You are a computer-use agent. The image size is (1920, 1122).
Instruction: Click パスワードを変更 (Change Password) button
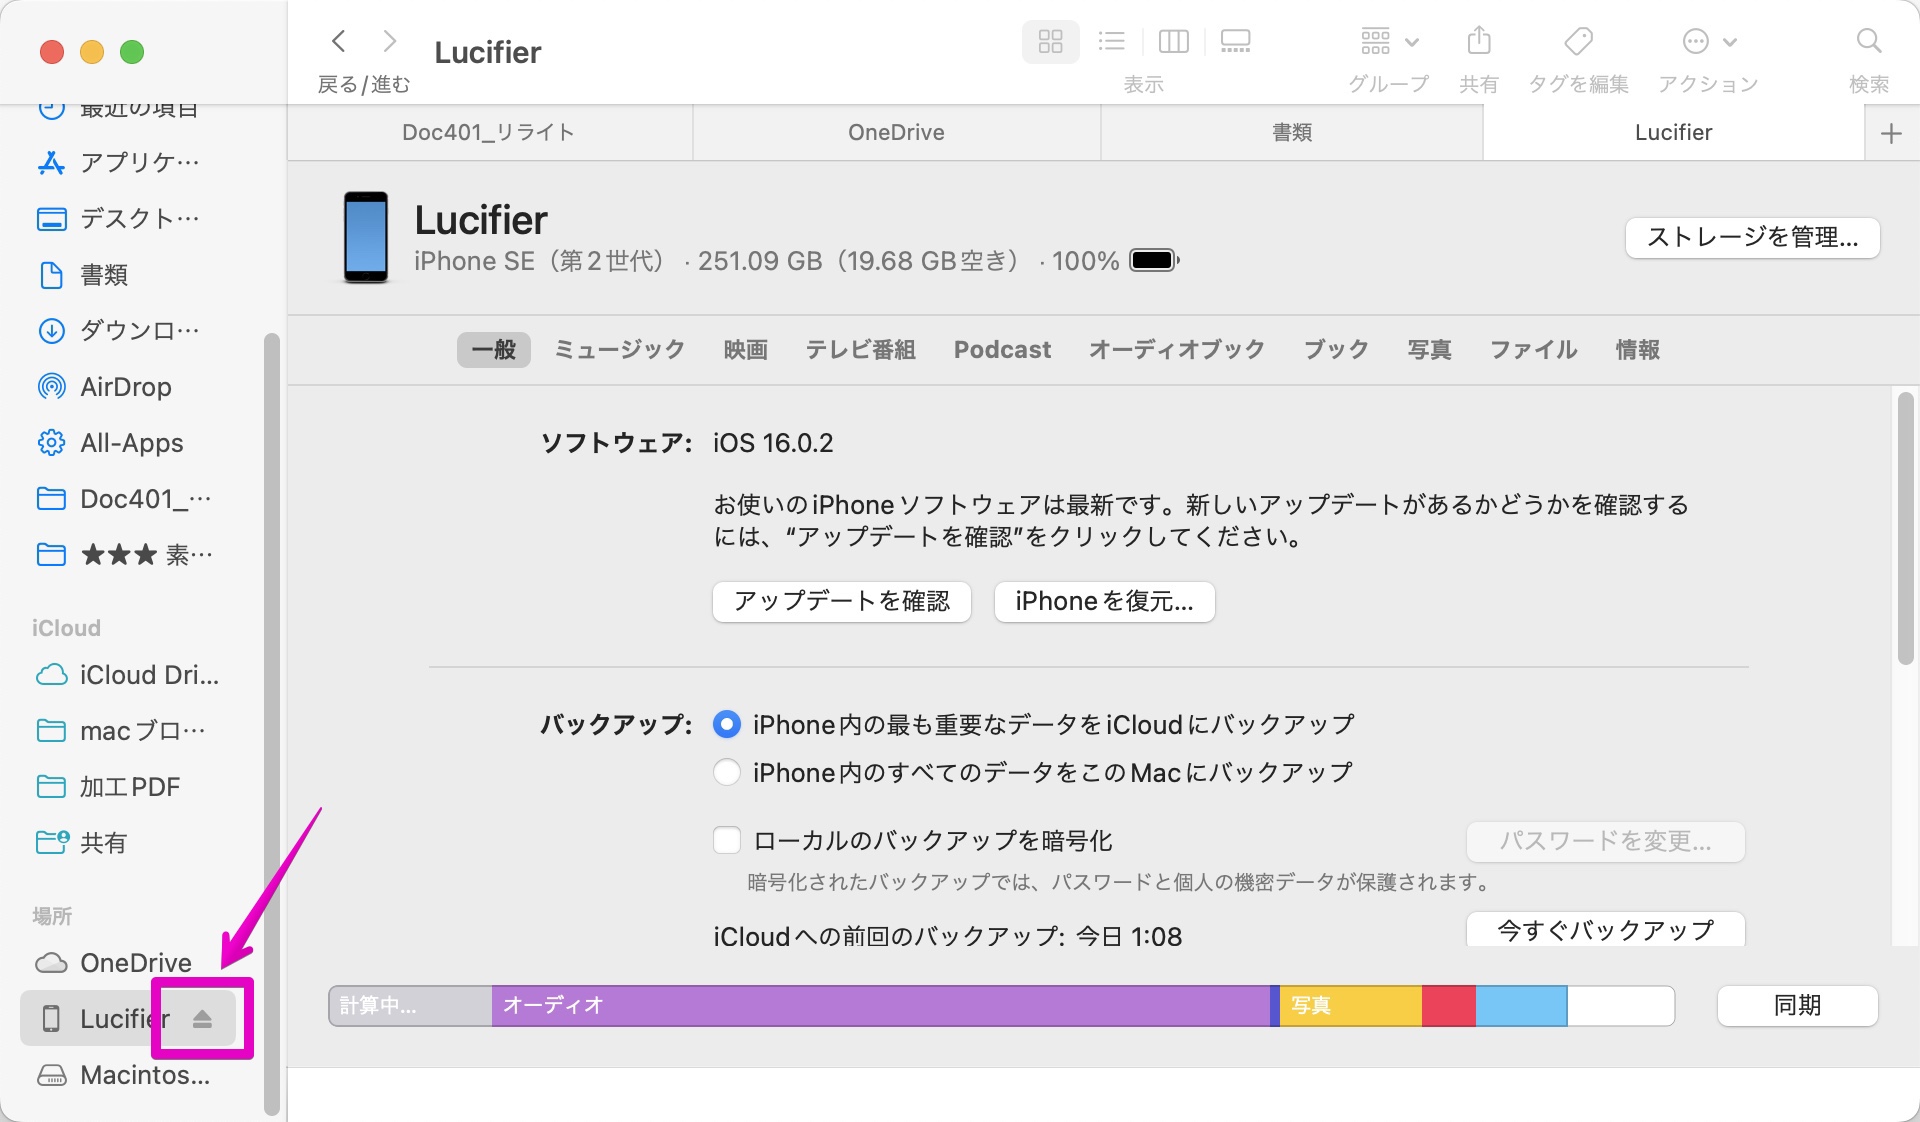point(1606,842)
